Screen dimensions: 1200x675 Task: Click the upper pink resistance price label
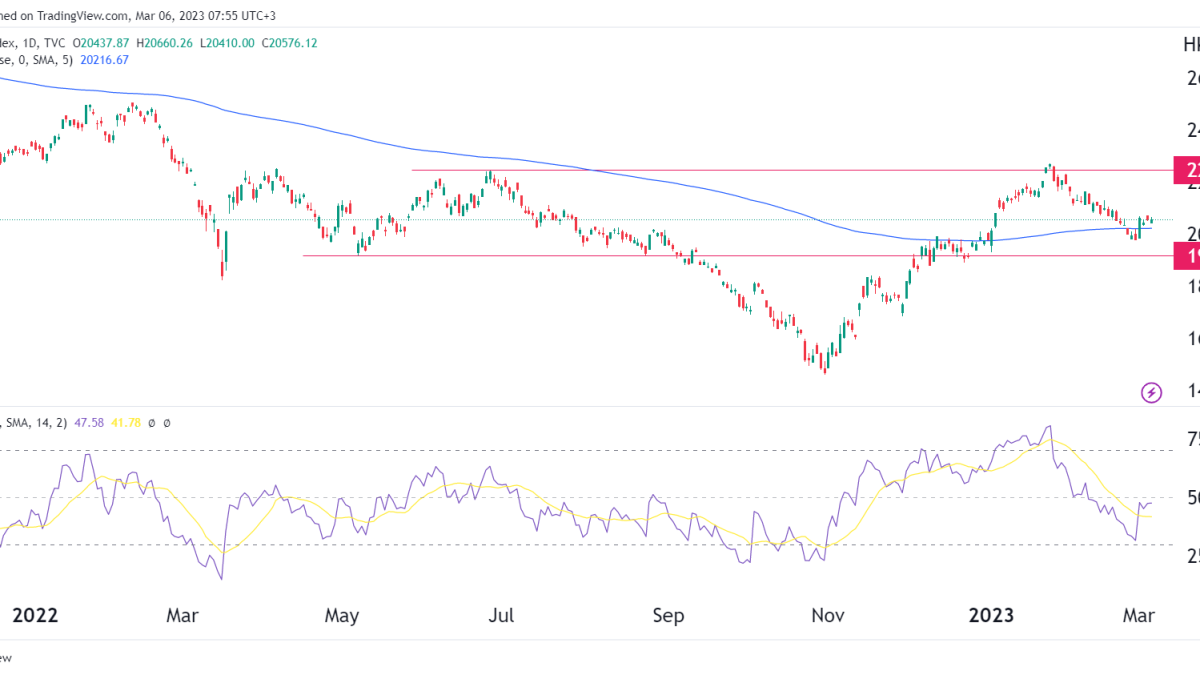1187,170
